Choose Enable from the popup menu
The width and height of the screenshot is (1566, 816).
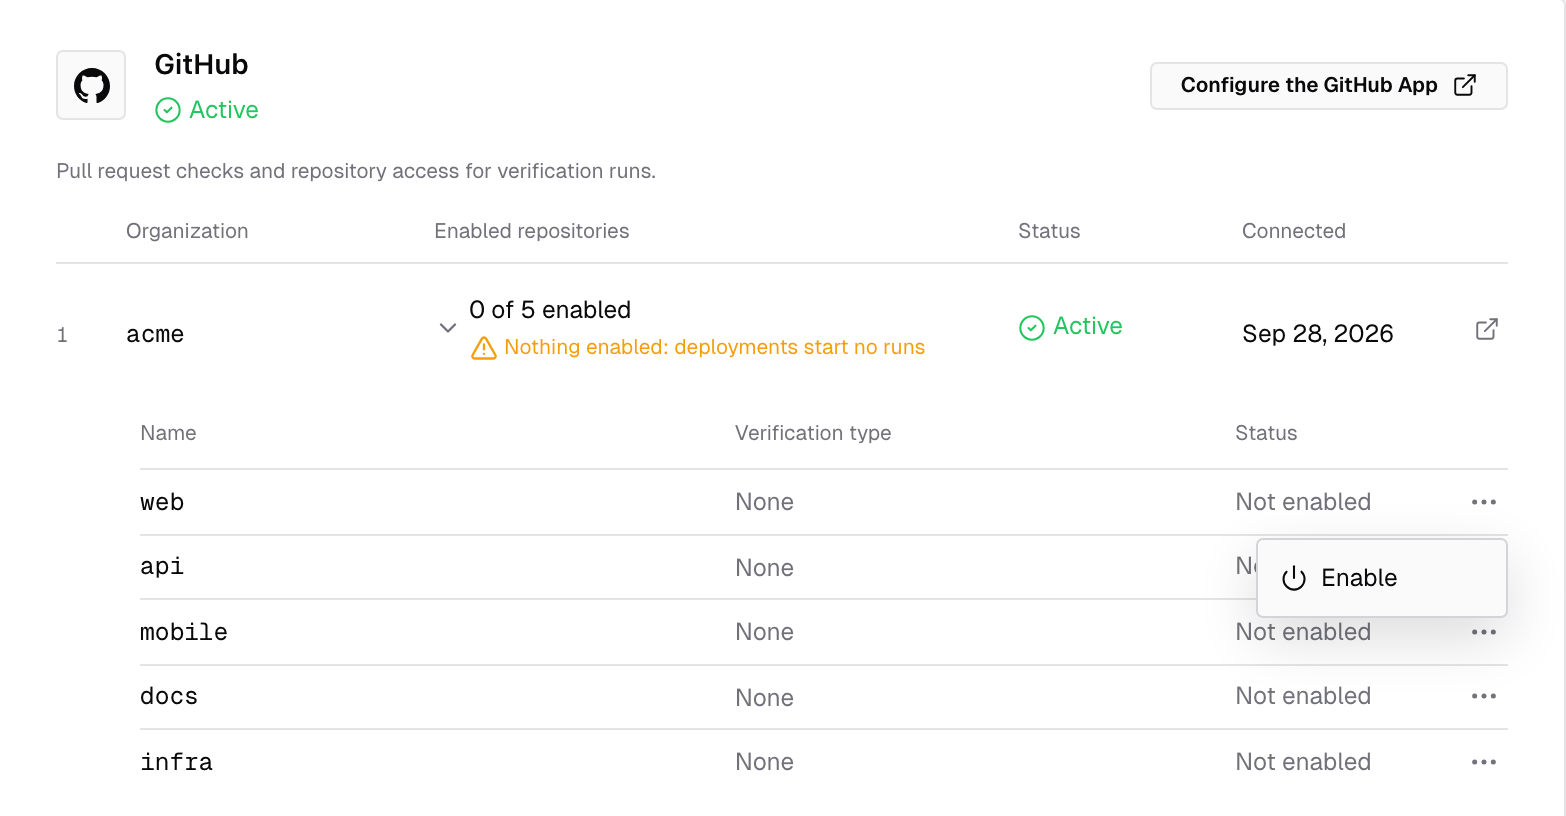point(1382,578)
